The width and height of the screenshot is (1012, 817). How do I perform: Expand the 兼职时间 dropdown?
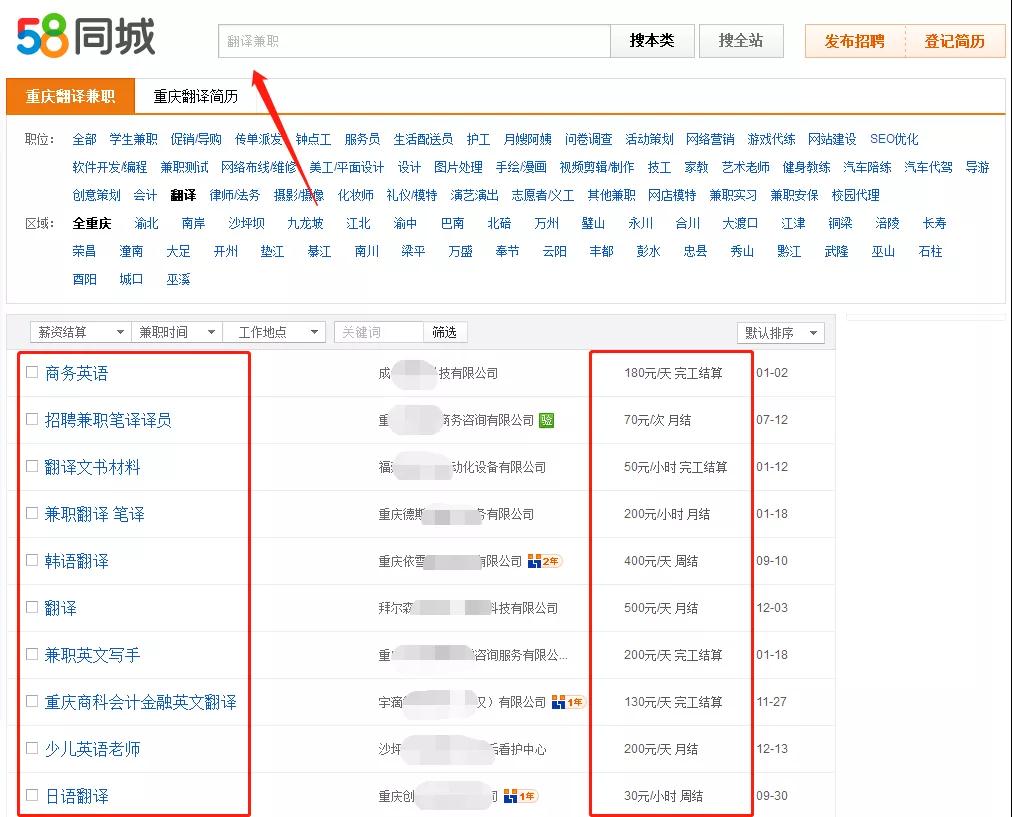[178, 332]
